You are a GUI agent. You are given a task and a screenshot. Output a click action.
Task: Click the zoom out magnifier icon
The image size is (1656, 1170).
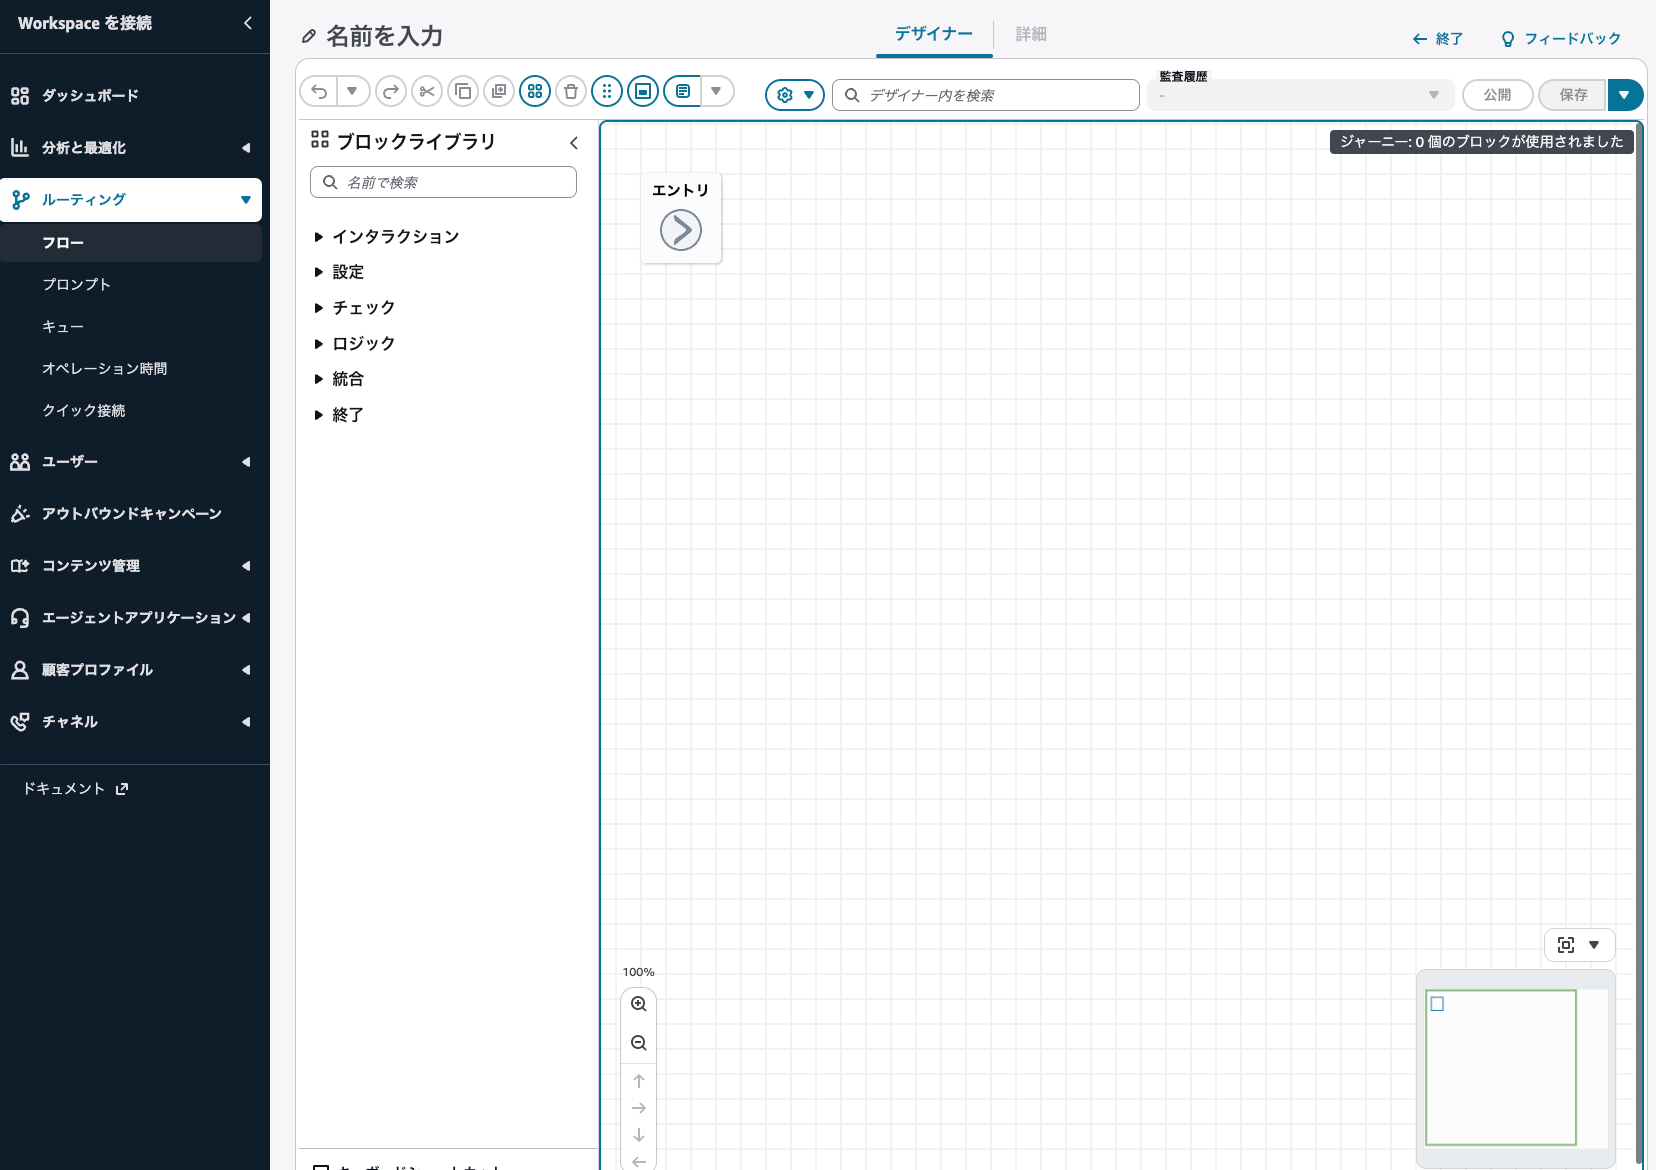point(639,1043)
